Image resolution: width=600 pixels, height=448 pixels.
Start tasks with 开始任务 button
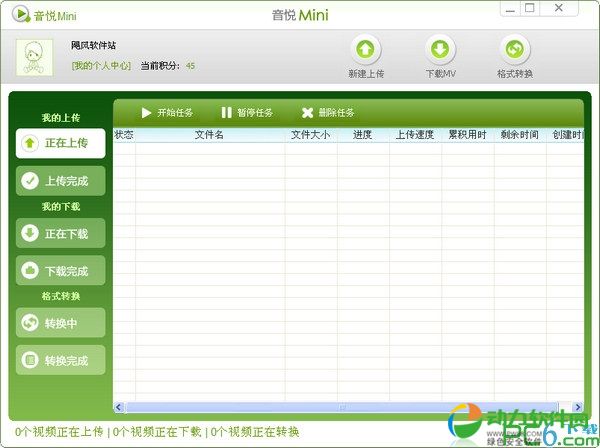(166, 112)
